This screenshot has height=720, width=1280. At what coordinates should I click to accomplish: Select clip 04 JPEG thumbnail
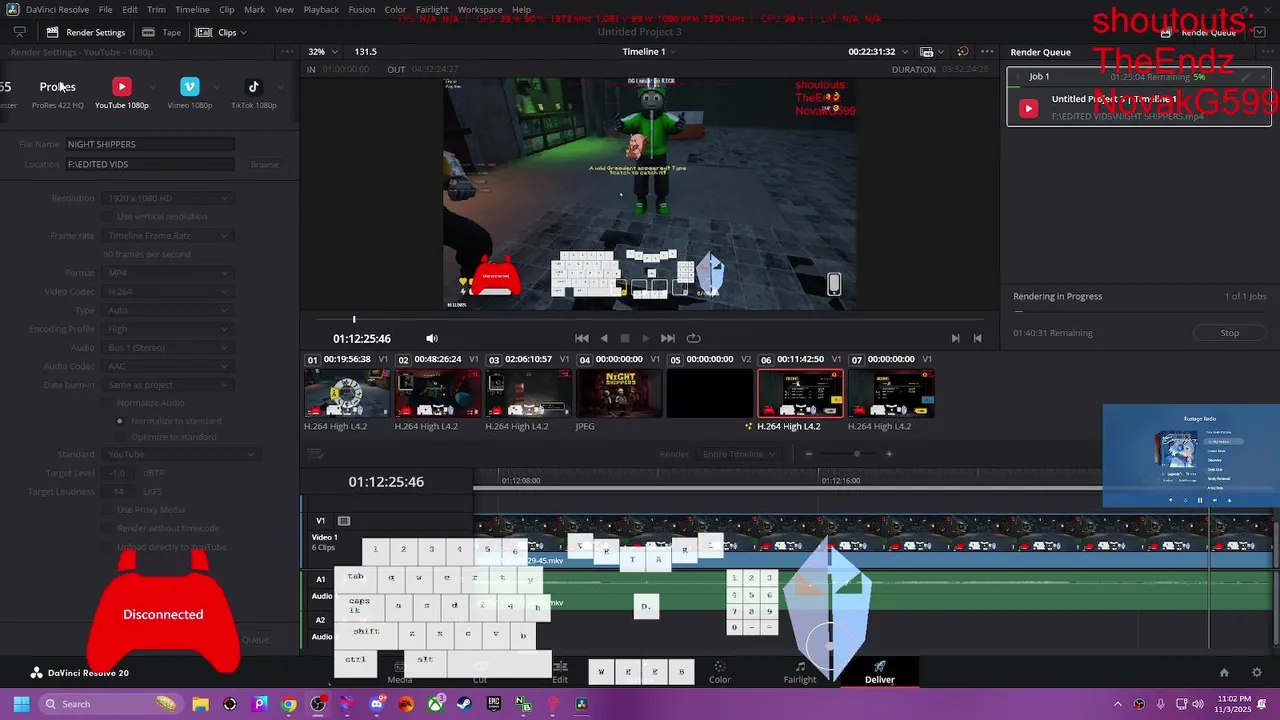pyautogui.click(x=619, y=393)
